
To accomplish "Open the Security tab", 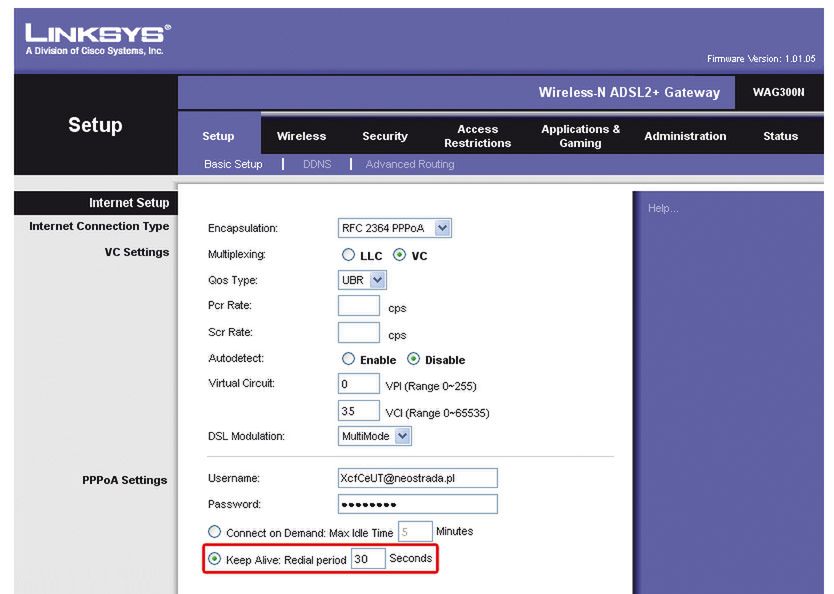I will coord(385,136).
